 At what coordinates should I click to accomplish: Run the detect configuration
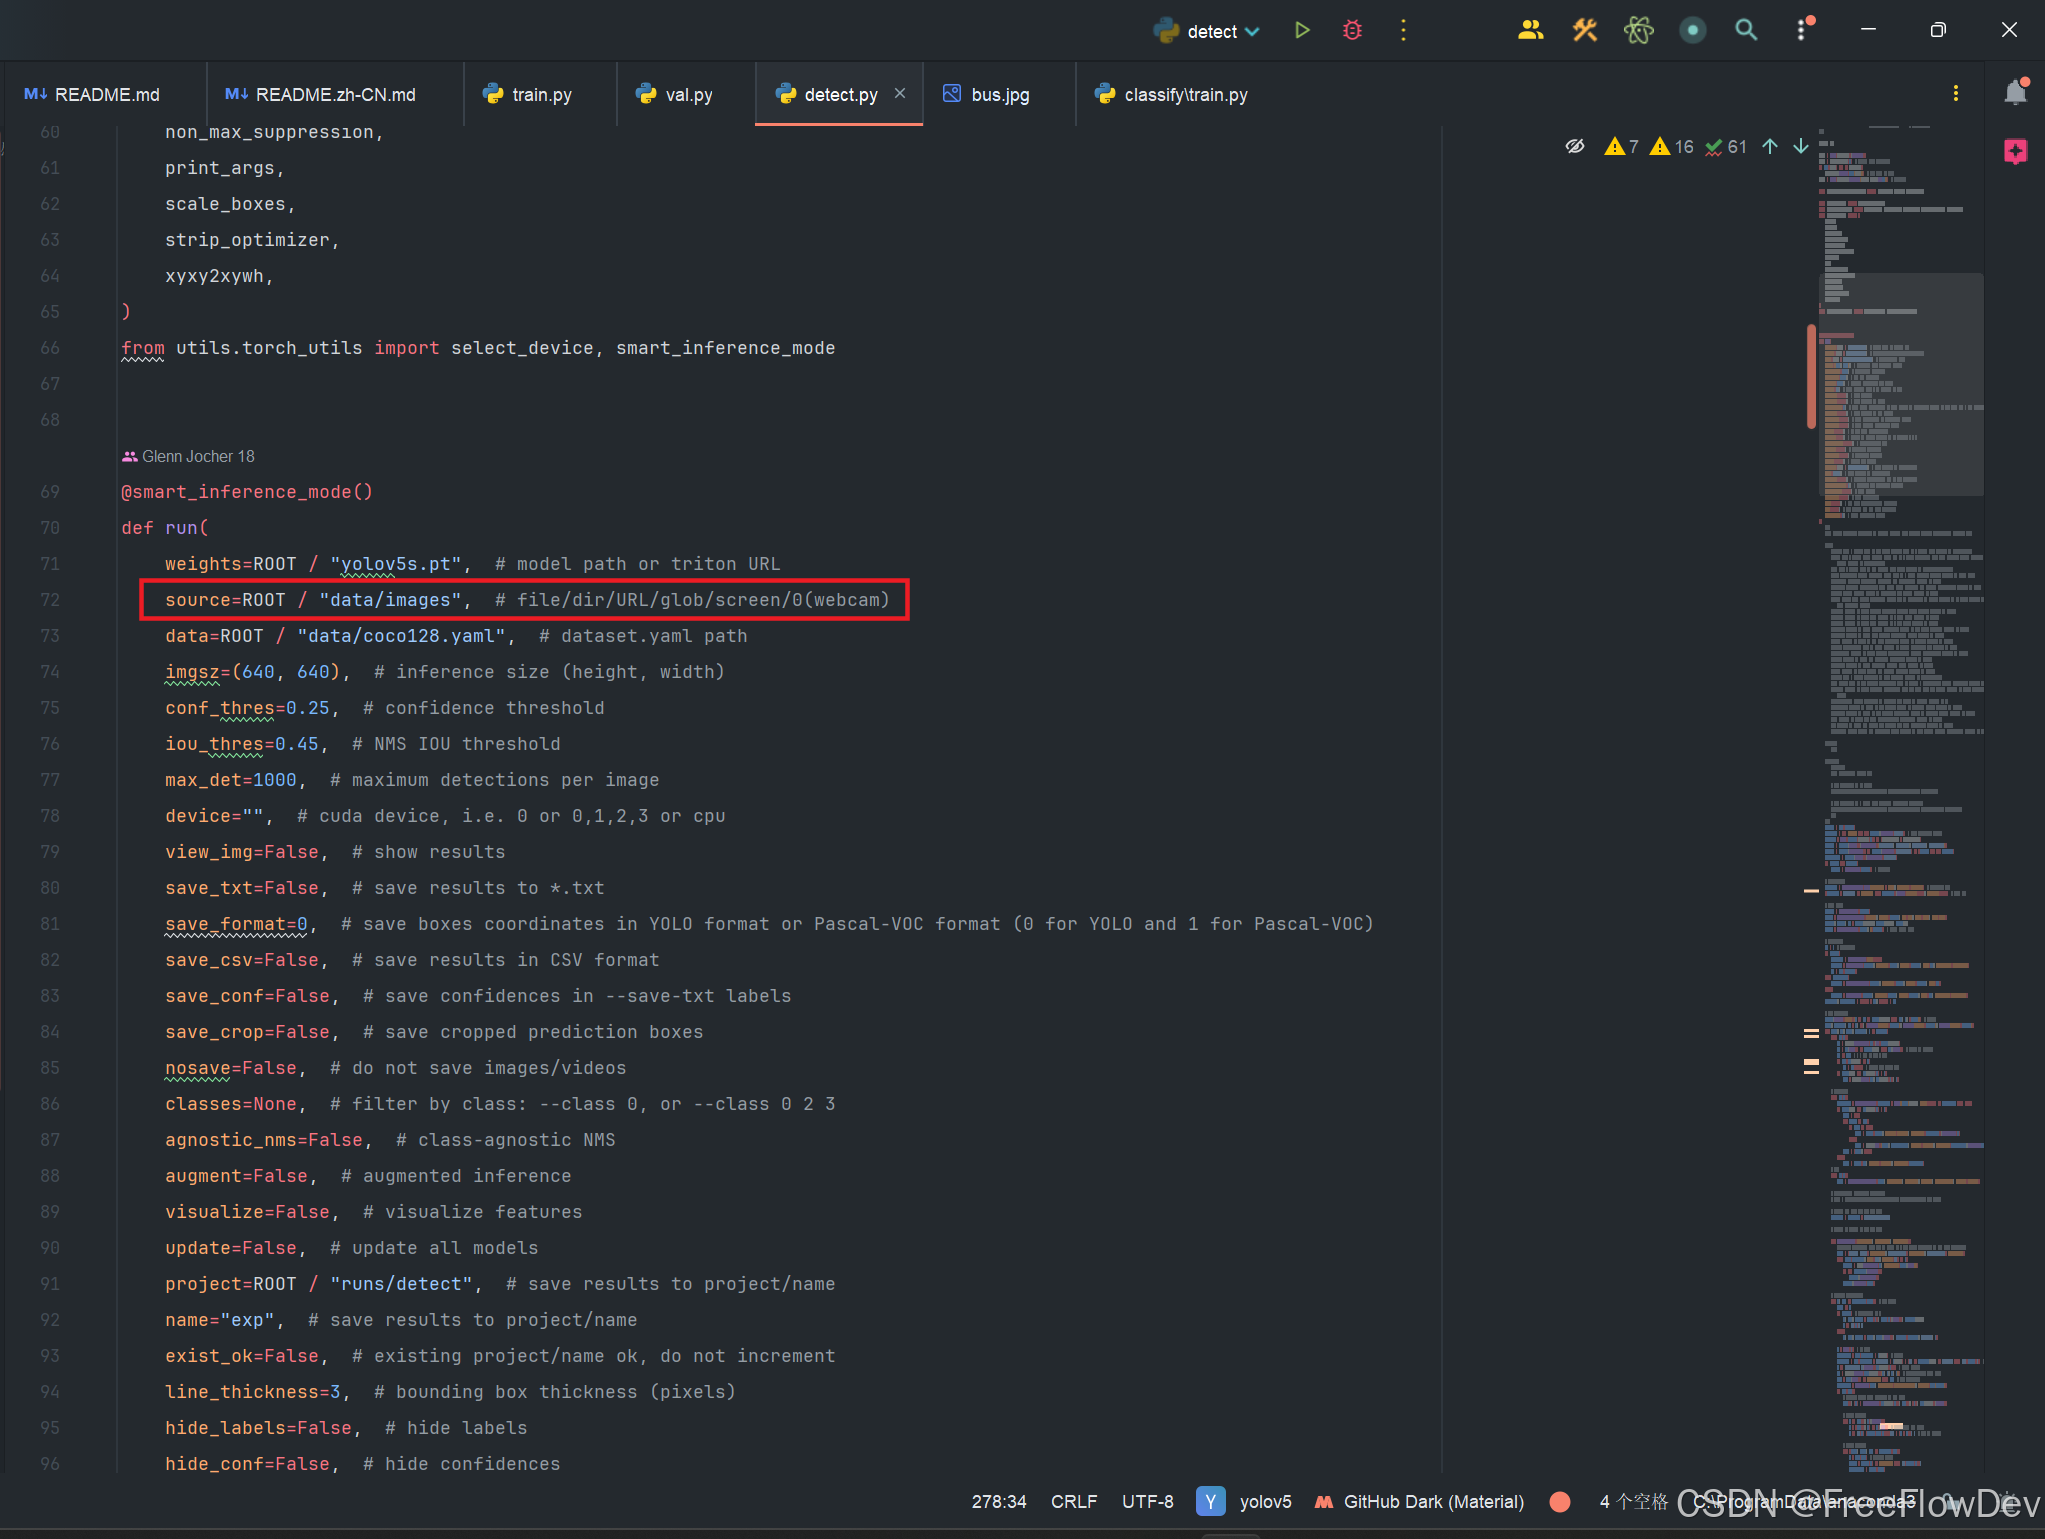tap(1301, 30)
